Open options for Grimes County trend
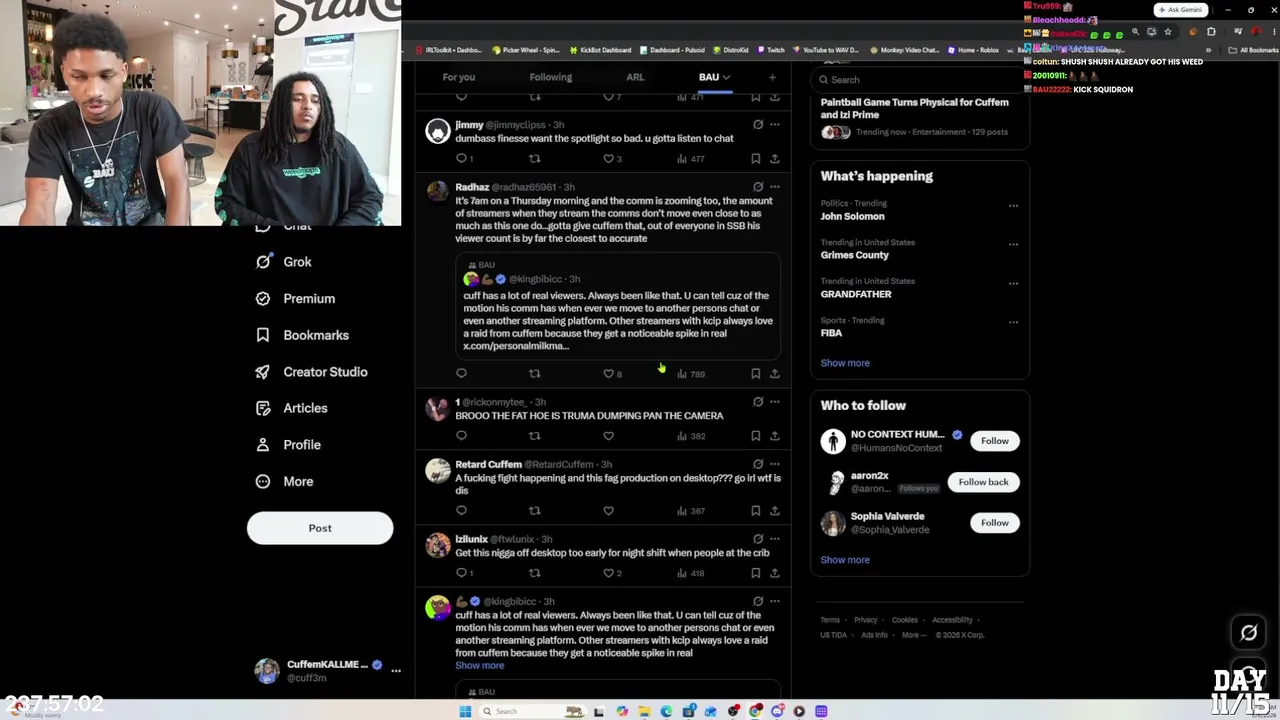 click(x=1013, y=245)
